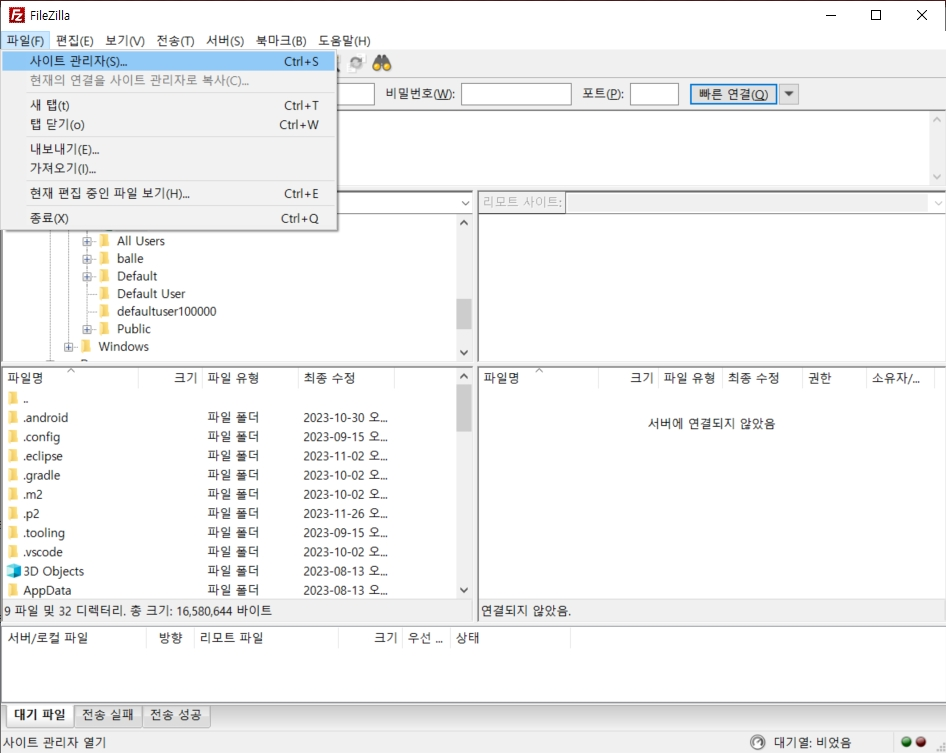946x753 pixels.
Task: Select the .vscode folder row
Action: (x=229, y=552)
